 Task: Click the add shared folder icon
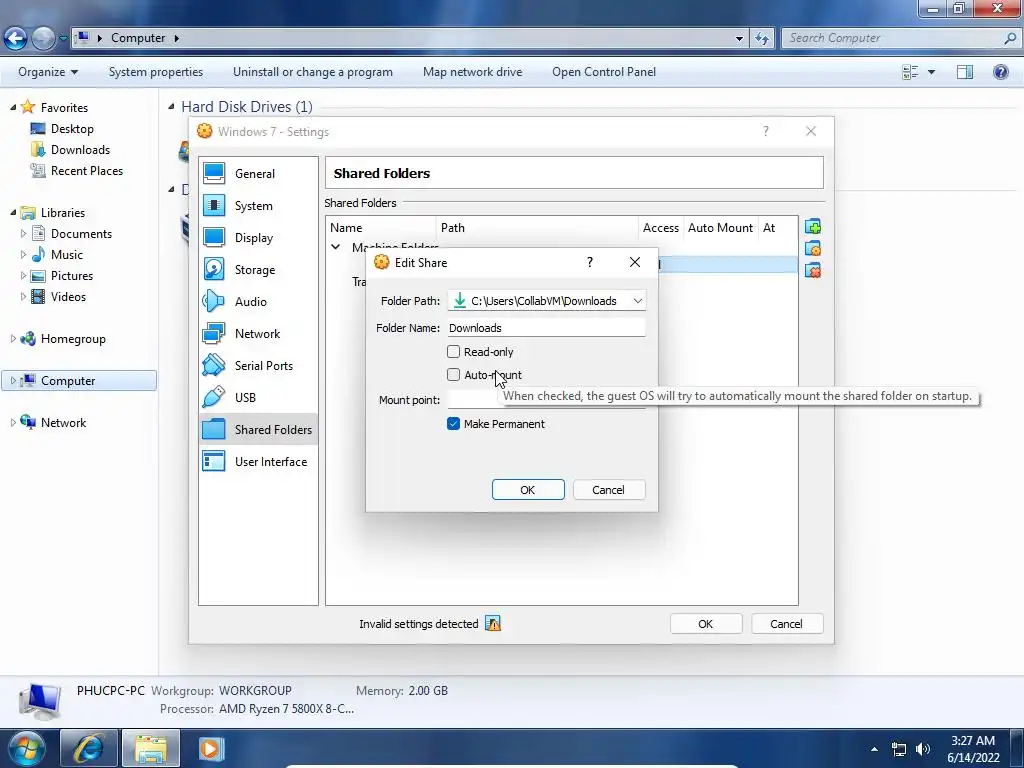[812, 227]
